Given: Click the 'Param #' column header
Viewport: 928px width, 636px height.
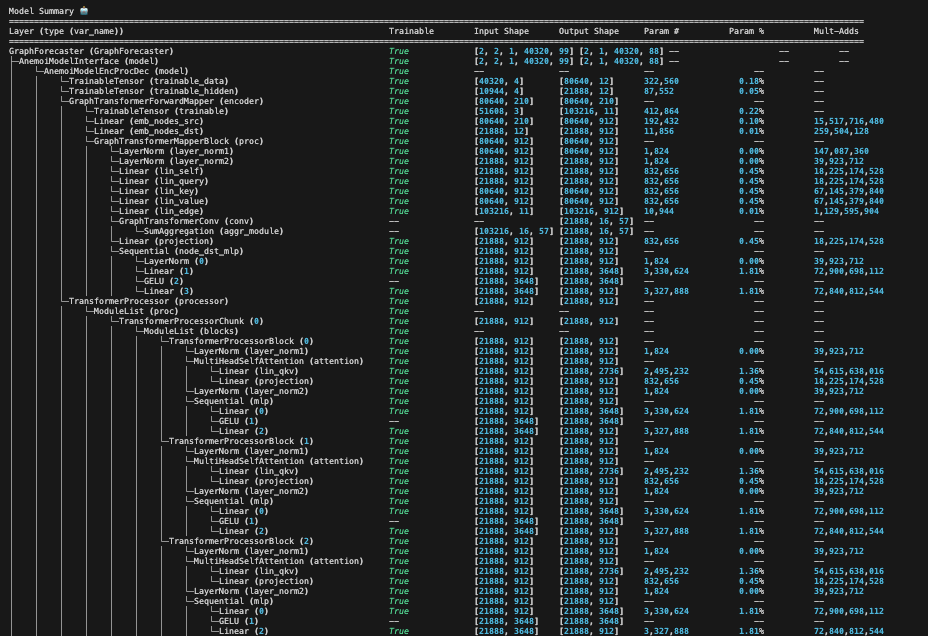Looking at the screenshot, I should pos(662,31).
